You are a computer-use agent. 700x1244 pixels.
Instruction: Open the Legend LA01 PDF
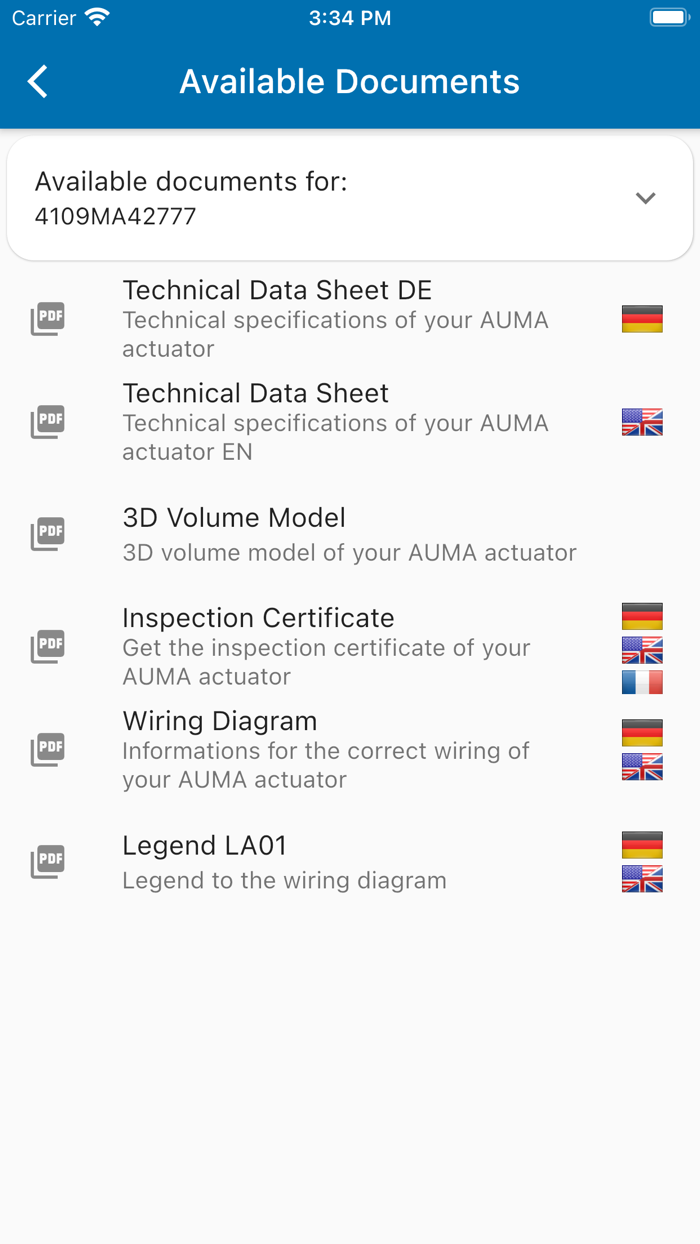(x=204, y=845)
